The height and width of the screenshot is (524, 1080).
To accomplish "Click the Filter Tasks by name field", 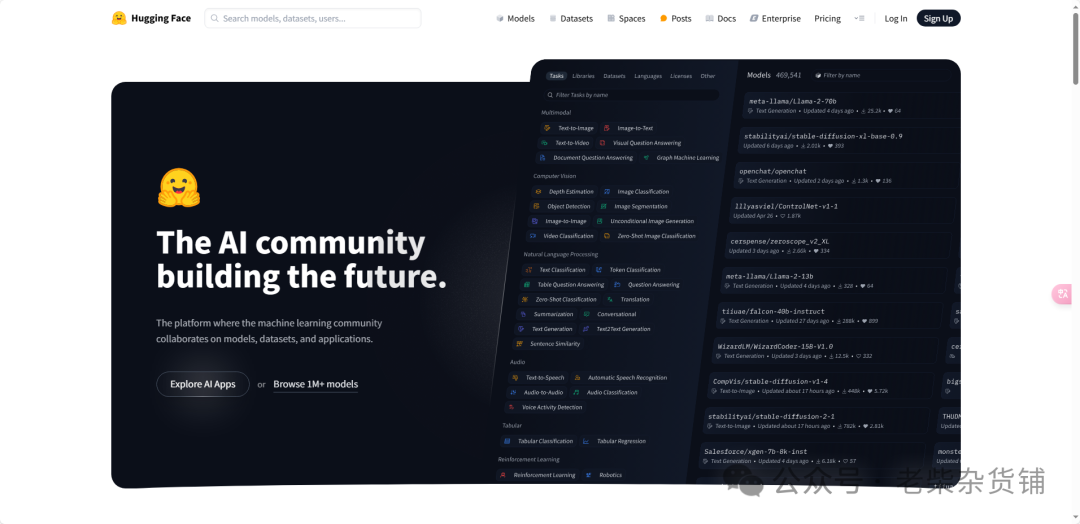I will [x=632, y=95].
